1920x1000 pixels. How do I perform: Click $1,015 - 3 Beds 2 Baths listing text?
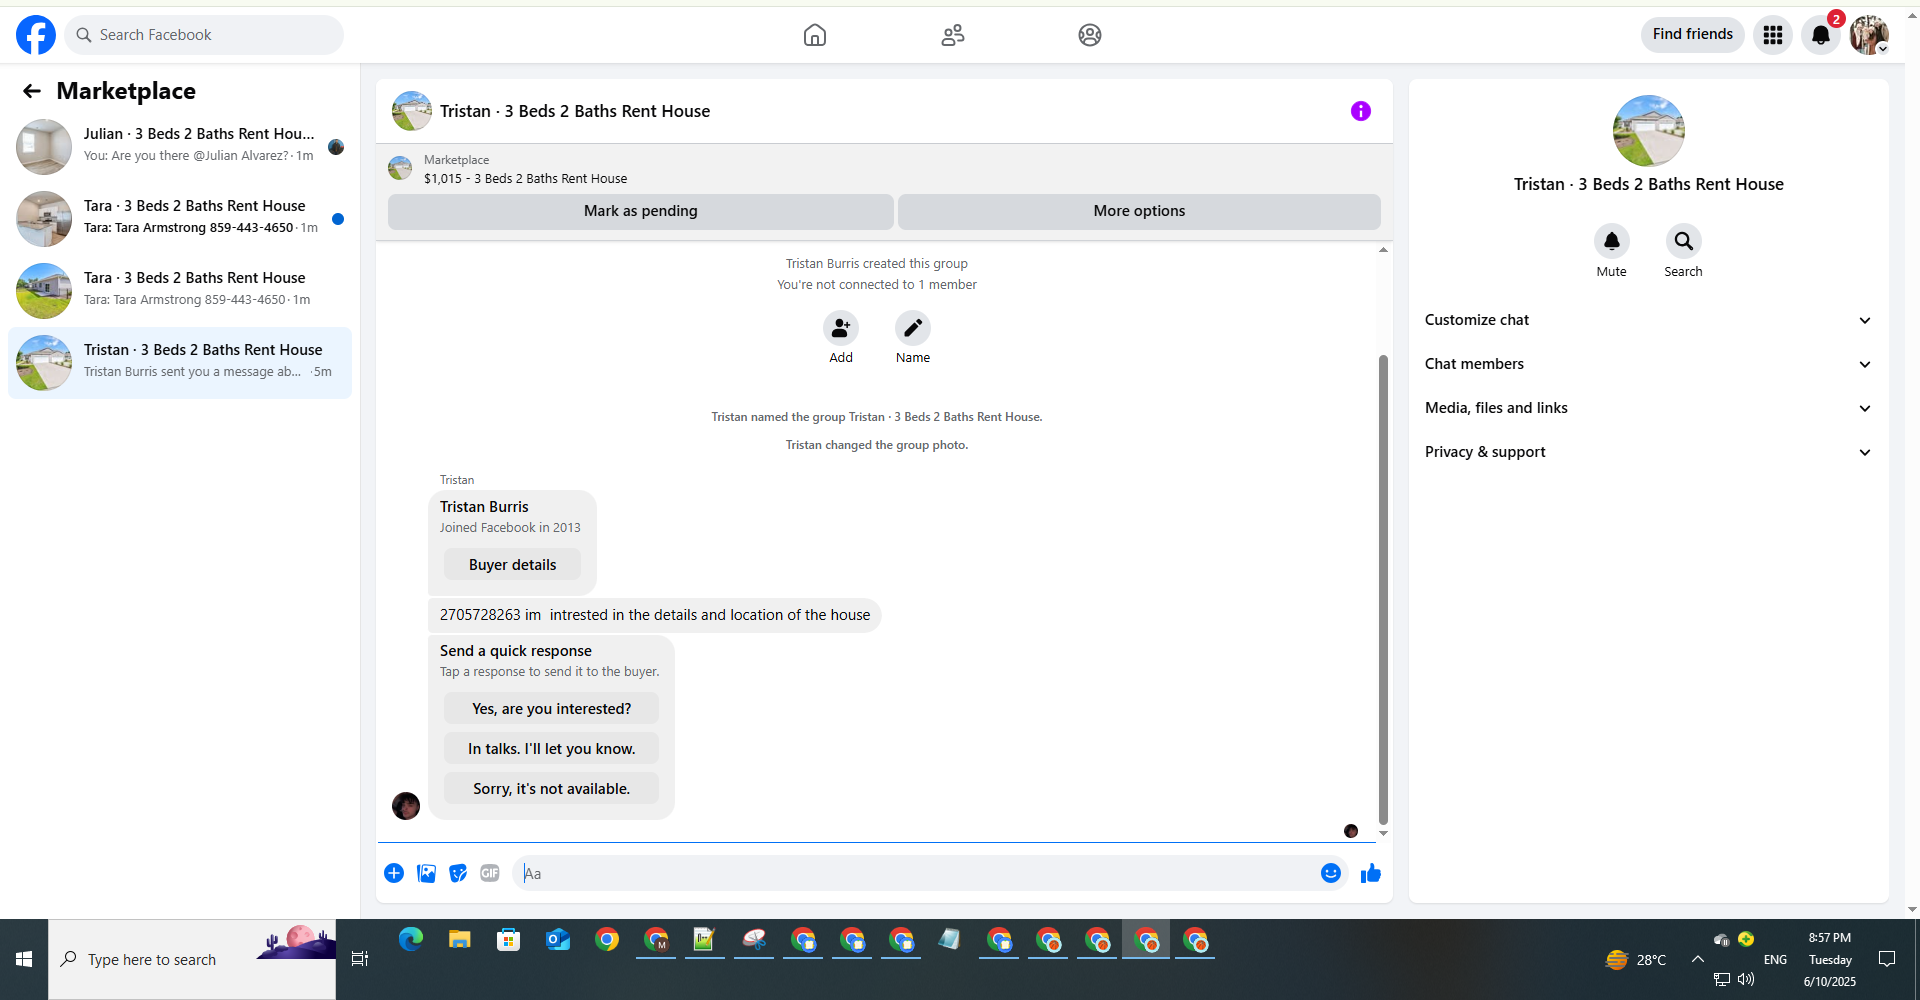(x=526, y=179)
